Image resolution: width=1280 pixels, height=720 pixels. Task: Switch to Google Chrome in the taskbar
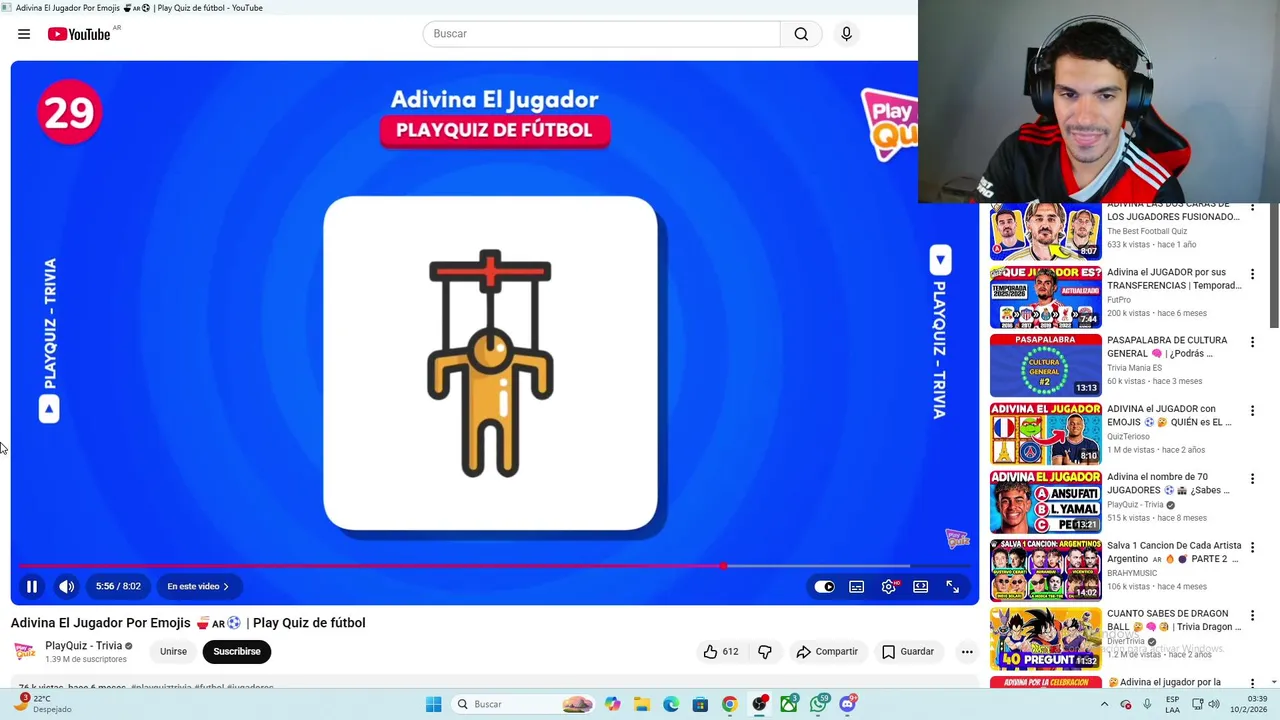pyautogui.click(x=730, y=705)
